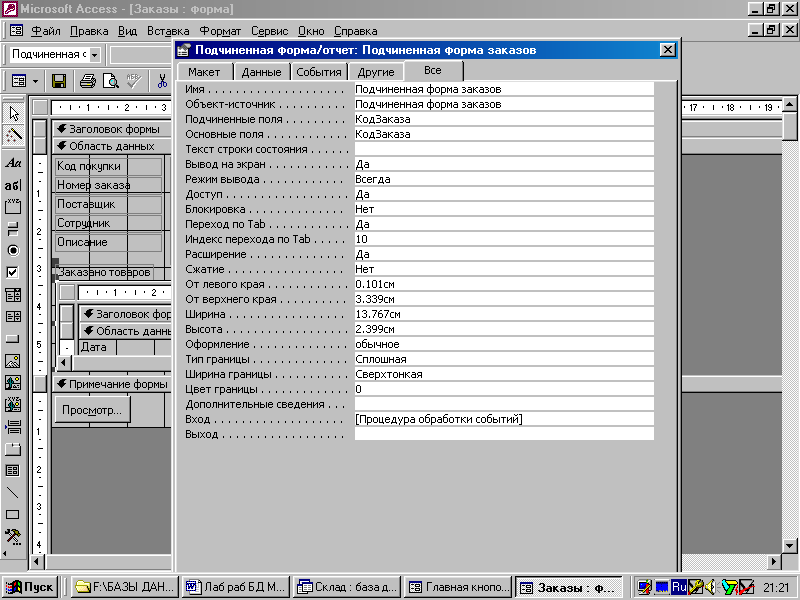Select the Command Button tool in toolbox
The width and height of the screenshot is (800, 600).
pyautogui.click(x=13, y=339)
